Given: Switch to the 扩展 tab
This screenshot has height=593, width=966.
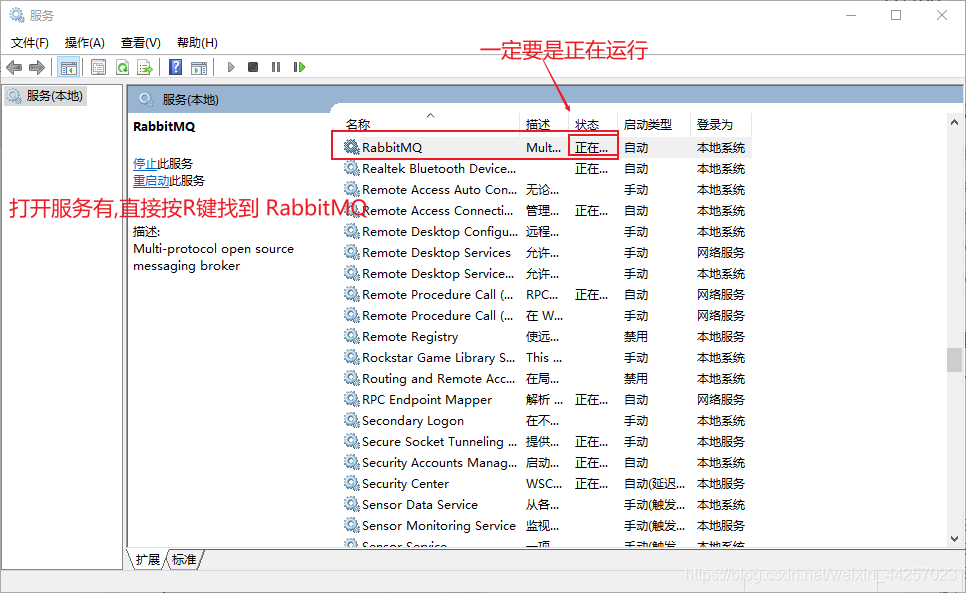Looking at the screenshot, I should pyautogui.click(x=147, y=559).
